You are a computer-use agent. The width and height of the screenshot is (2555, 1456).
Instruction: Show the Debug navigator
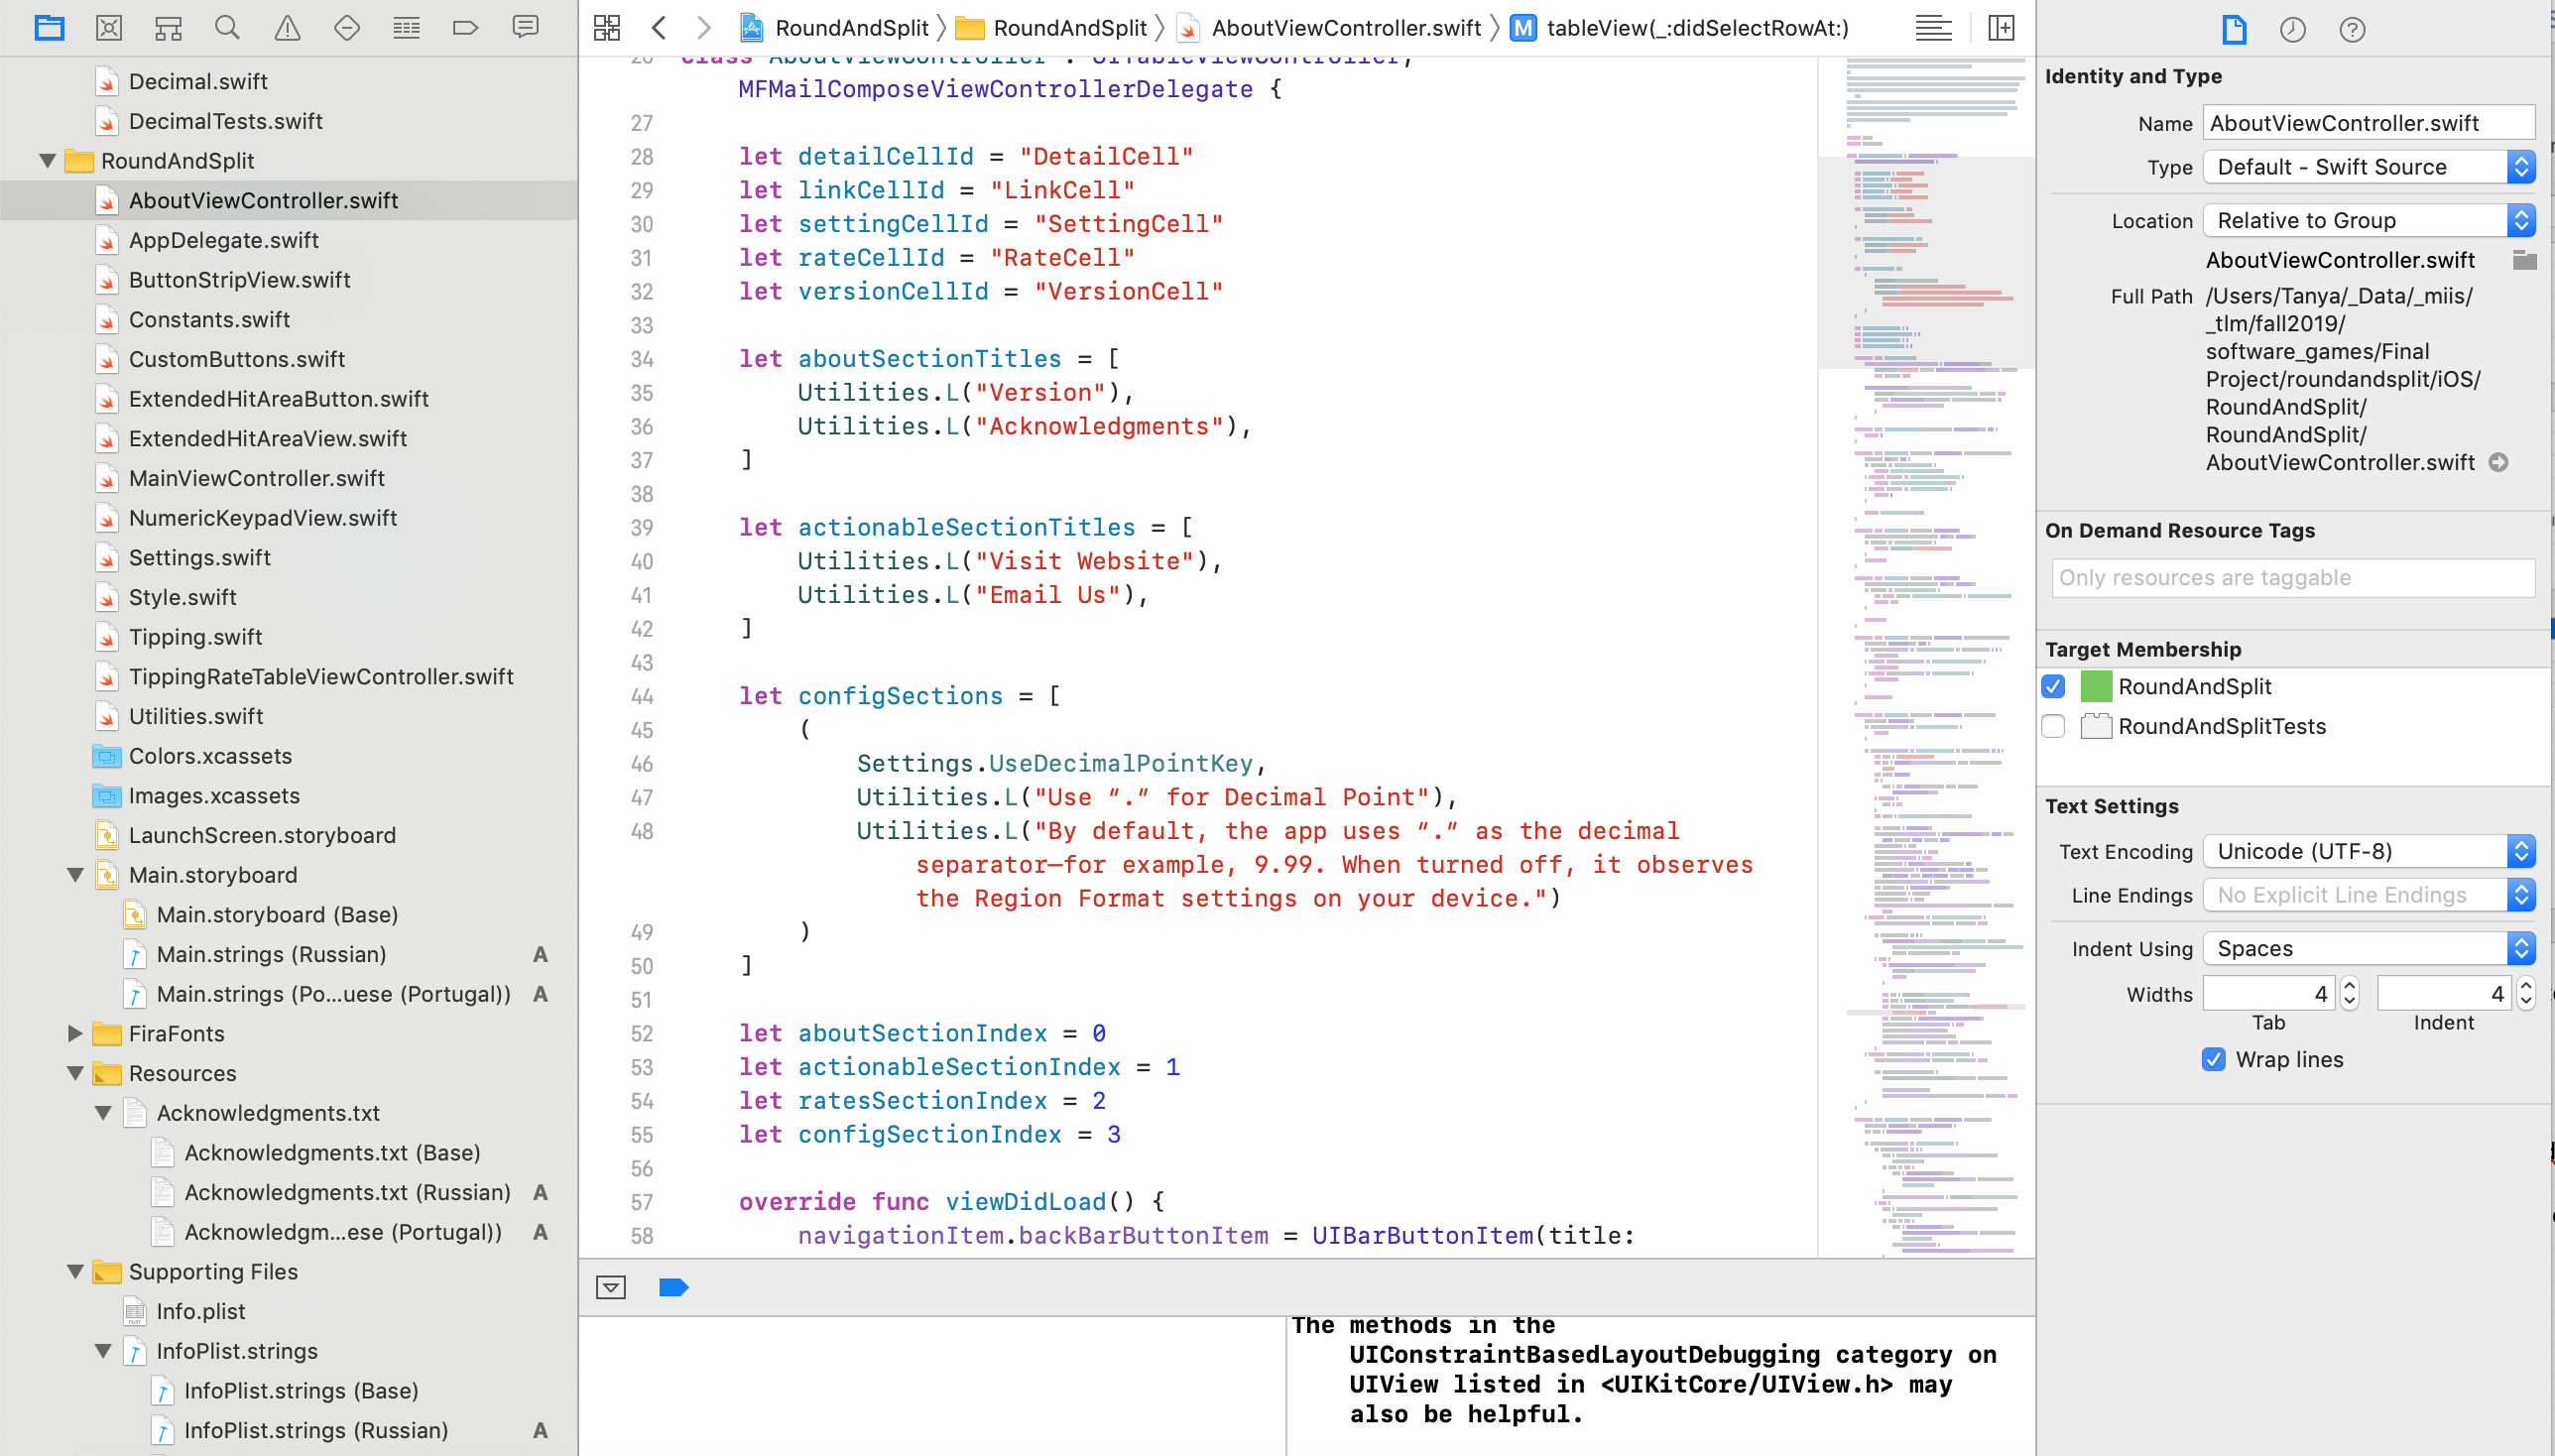coord(406,28)
